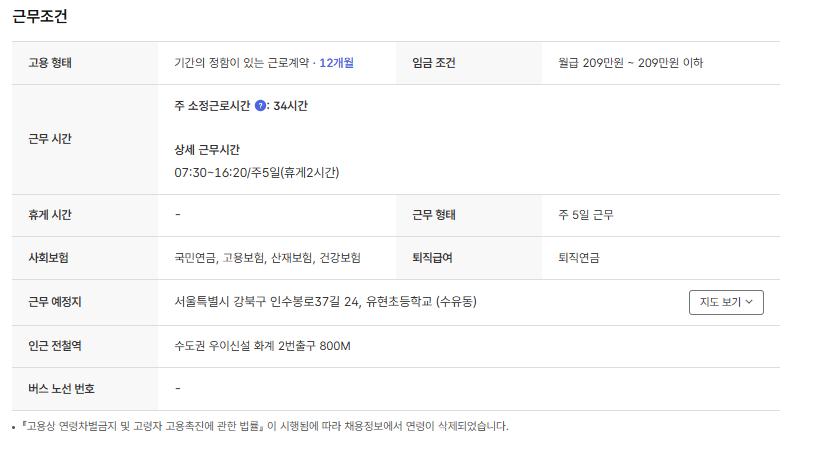Click the 유현초등학교 workplace address text
The height and width of the screenshot is (470, 833).
coord(325,301)
